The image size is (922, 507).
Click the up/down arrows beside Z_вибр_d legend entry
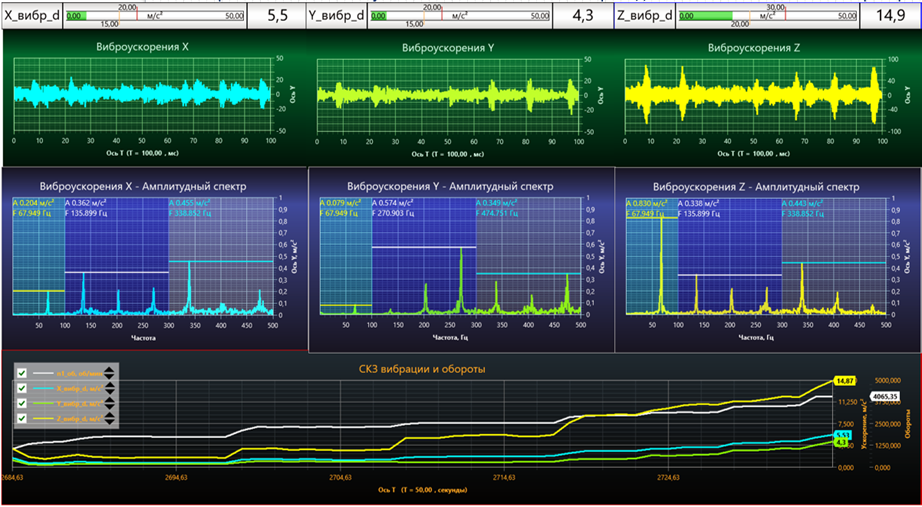(110, 418)
